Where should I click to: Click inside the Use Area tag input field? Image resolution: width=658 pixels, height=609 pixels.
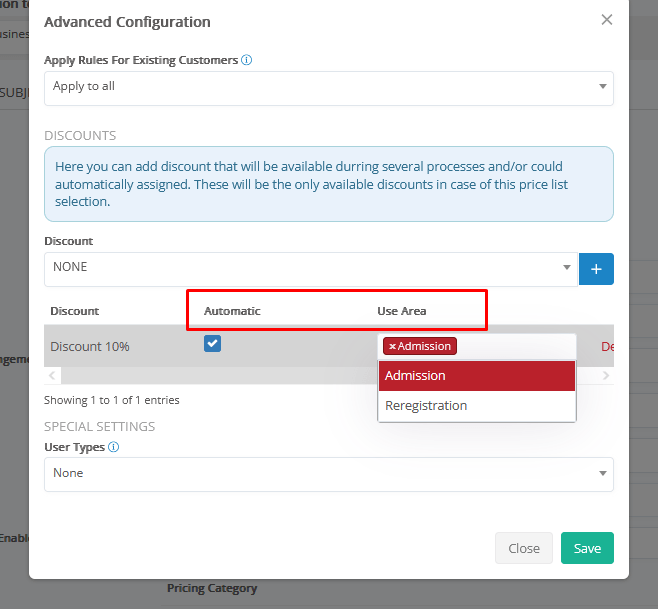tap(515, 347)
